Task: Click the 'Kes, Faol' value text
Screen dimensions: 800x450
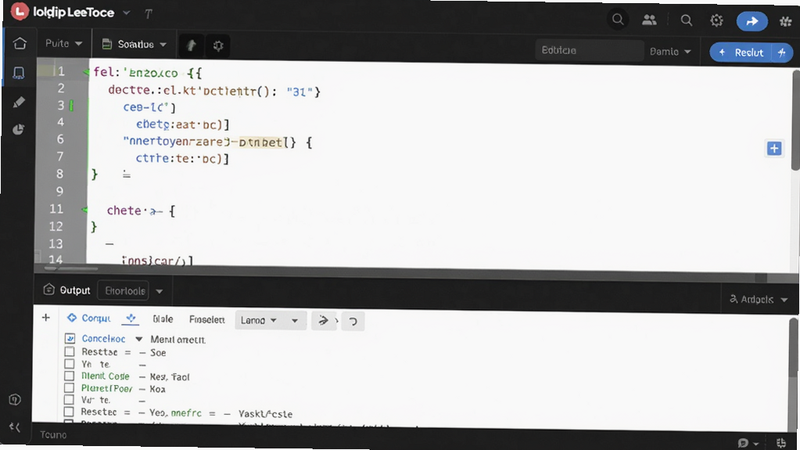Action: [170, 377]
